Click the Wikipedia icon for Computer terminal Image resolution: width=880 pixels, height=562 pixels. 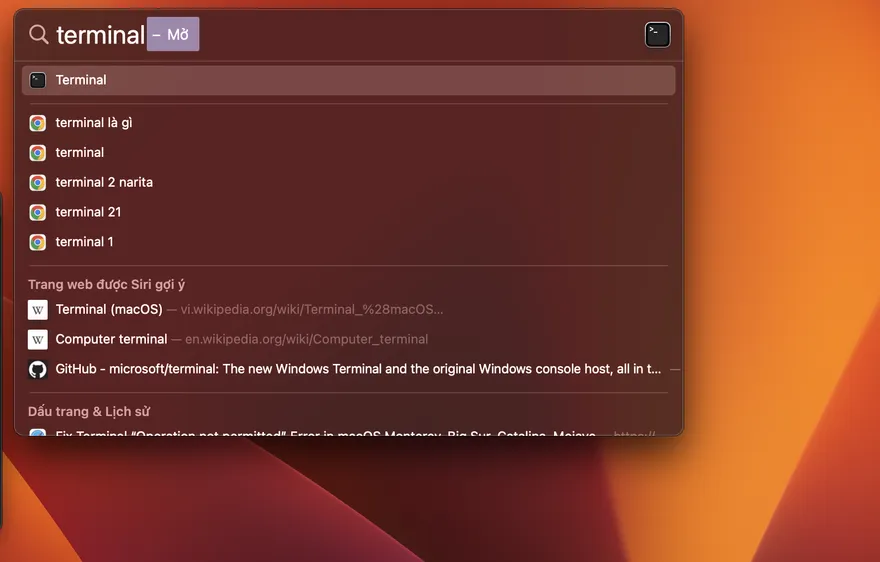[38, 339]
